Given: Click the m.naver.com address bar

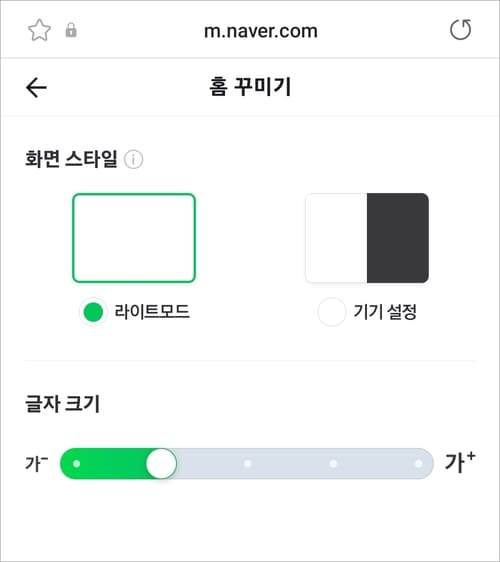Looking at the screenshot, I should point(261,31).
